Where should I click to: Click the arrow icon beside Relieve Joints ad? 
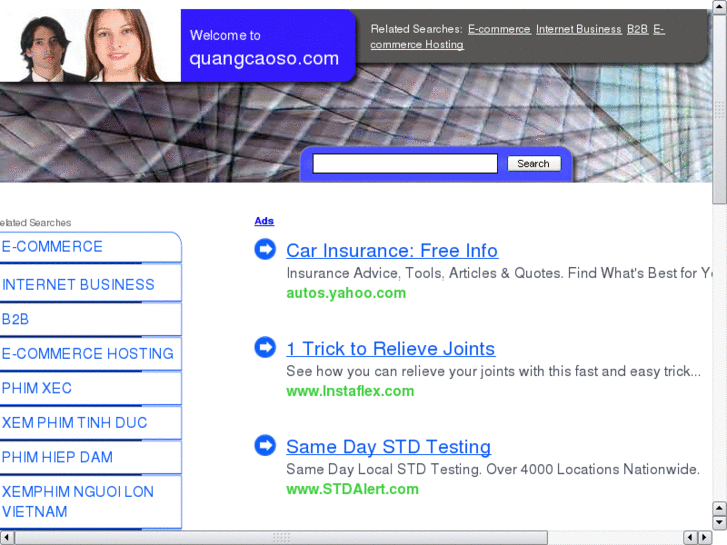pyautogui.click(x=265, y=347)
